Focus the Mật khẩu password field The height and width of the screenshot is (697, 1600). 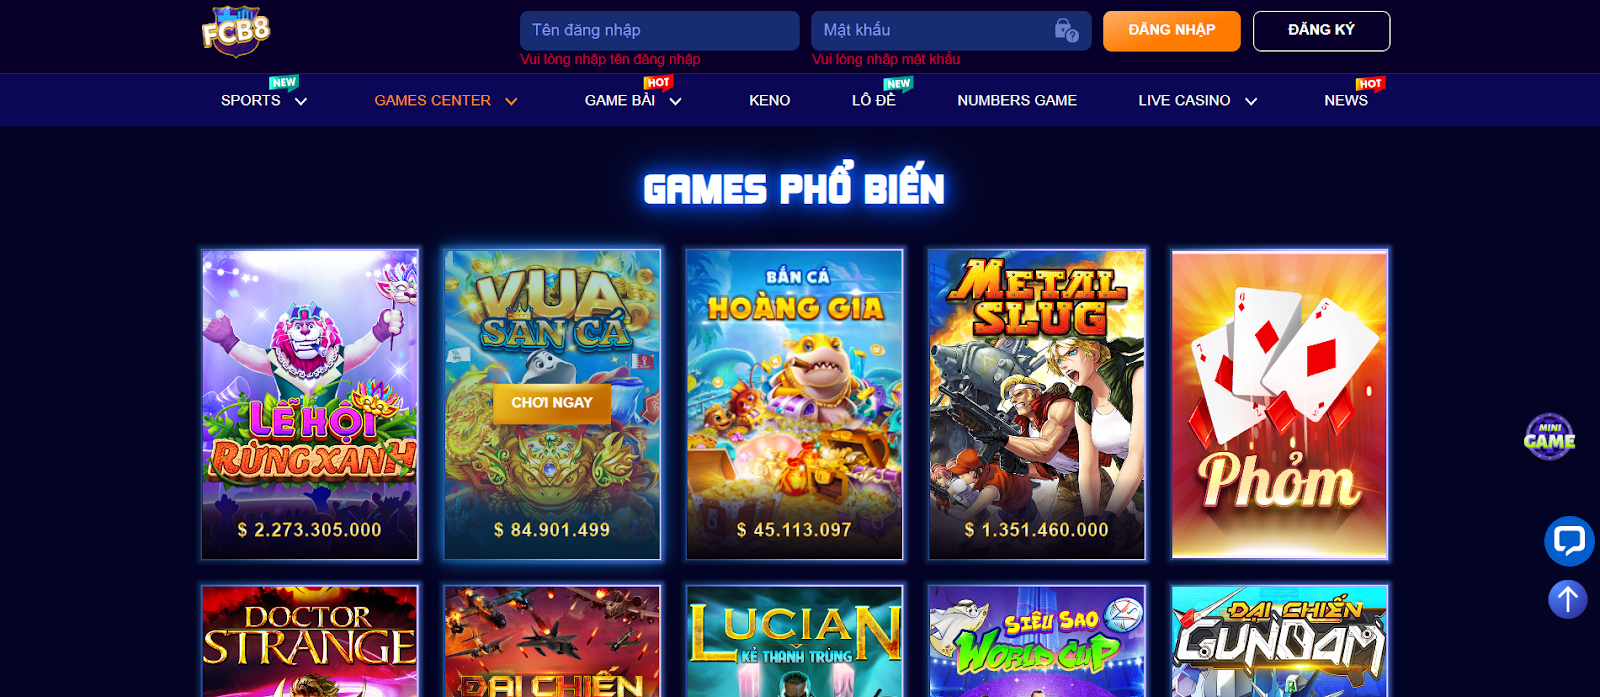951,31
